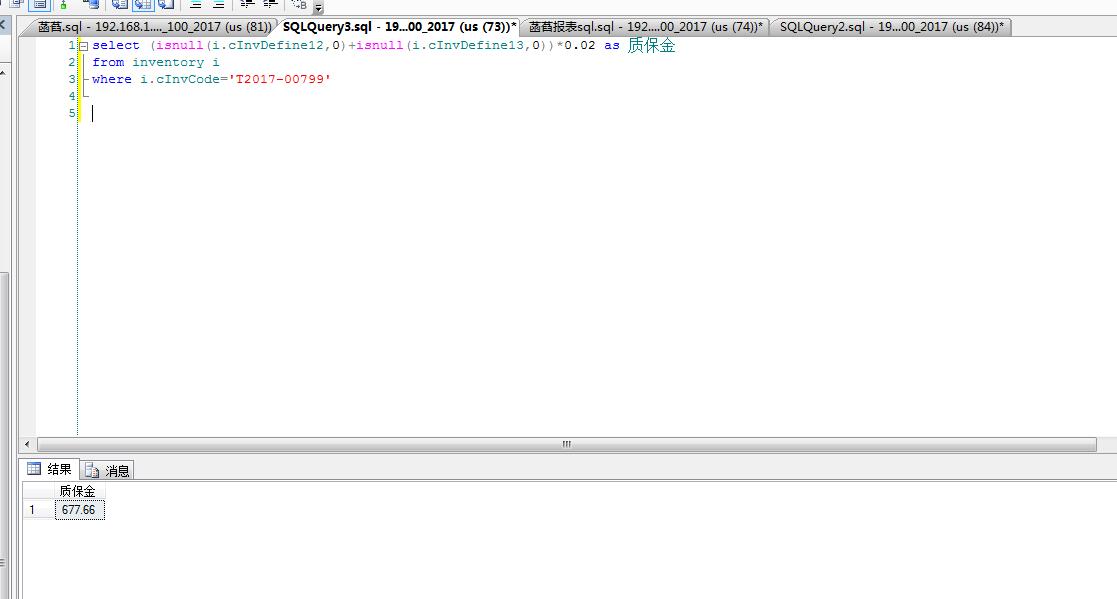Switch to the 菡萏.sql (us (81)) tab
The image size is (1117, 599).
point(154,27)
